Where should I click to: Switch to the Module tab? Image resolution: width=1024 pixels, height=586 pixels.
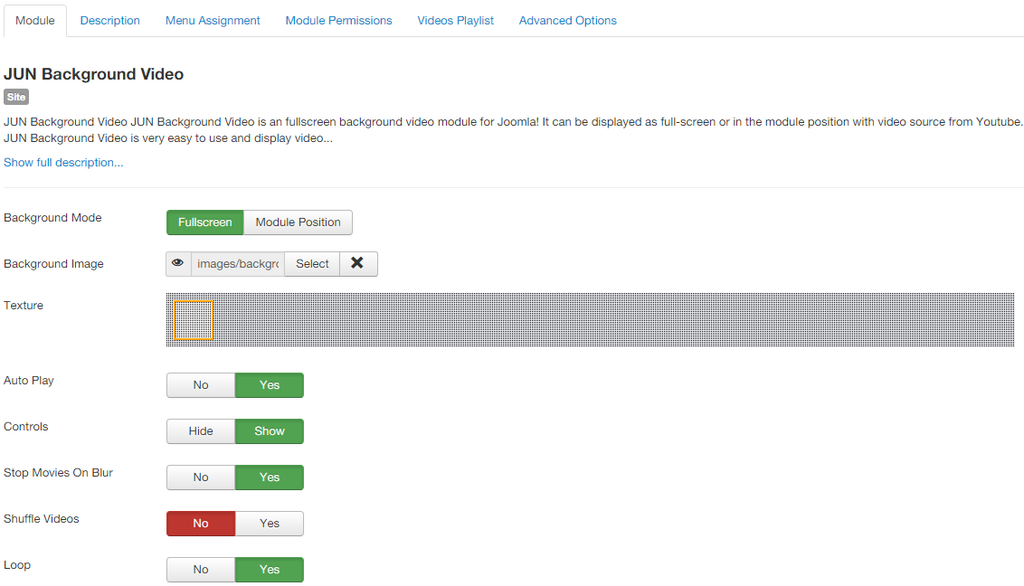pyautogui.click(x=35, y=21)
